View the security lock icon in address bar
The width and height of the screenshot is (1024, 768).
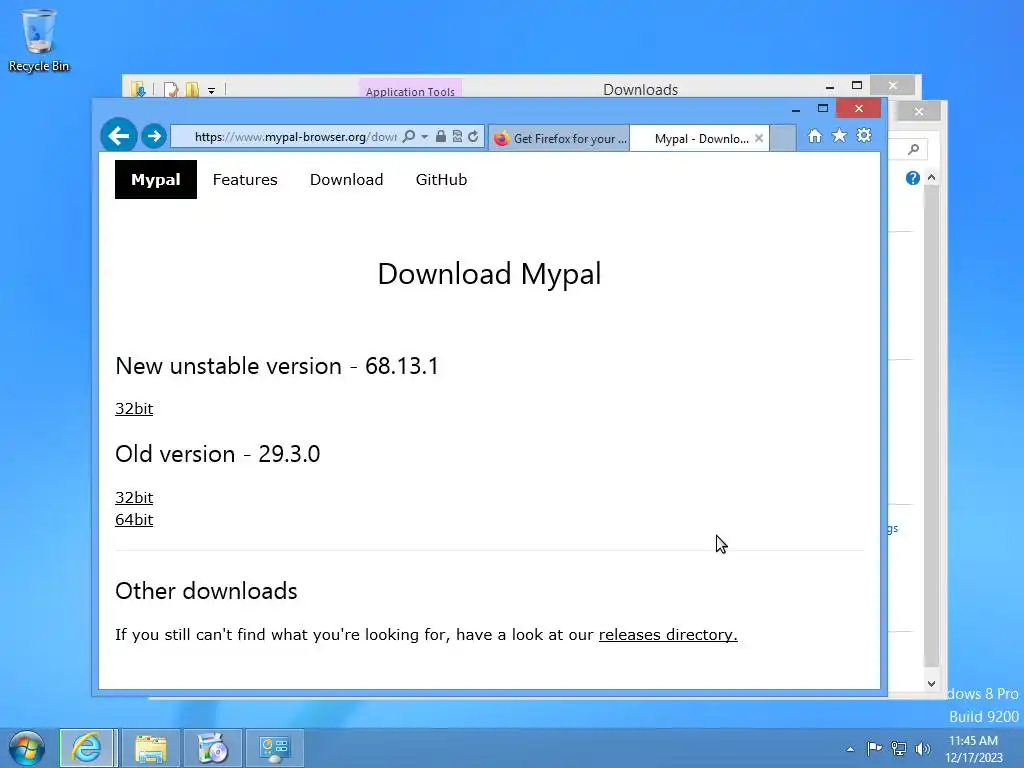click(441, 136)
